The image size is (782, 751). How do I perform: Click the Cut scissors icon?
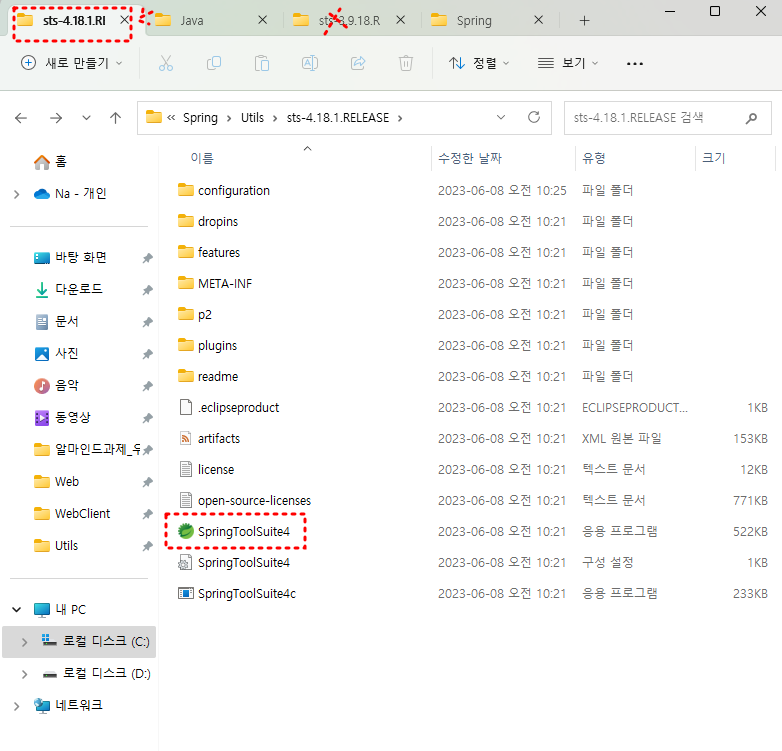tap(166, 63)
